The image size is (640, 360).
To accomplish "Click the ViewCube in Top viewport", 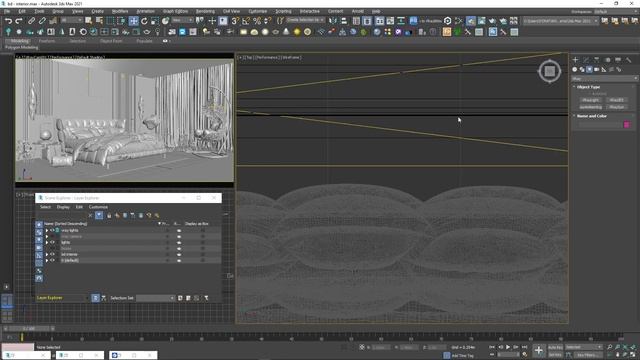I will [x=549, y=71].
